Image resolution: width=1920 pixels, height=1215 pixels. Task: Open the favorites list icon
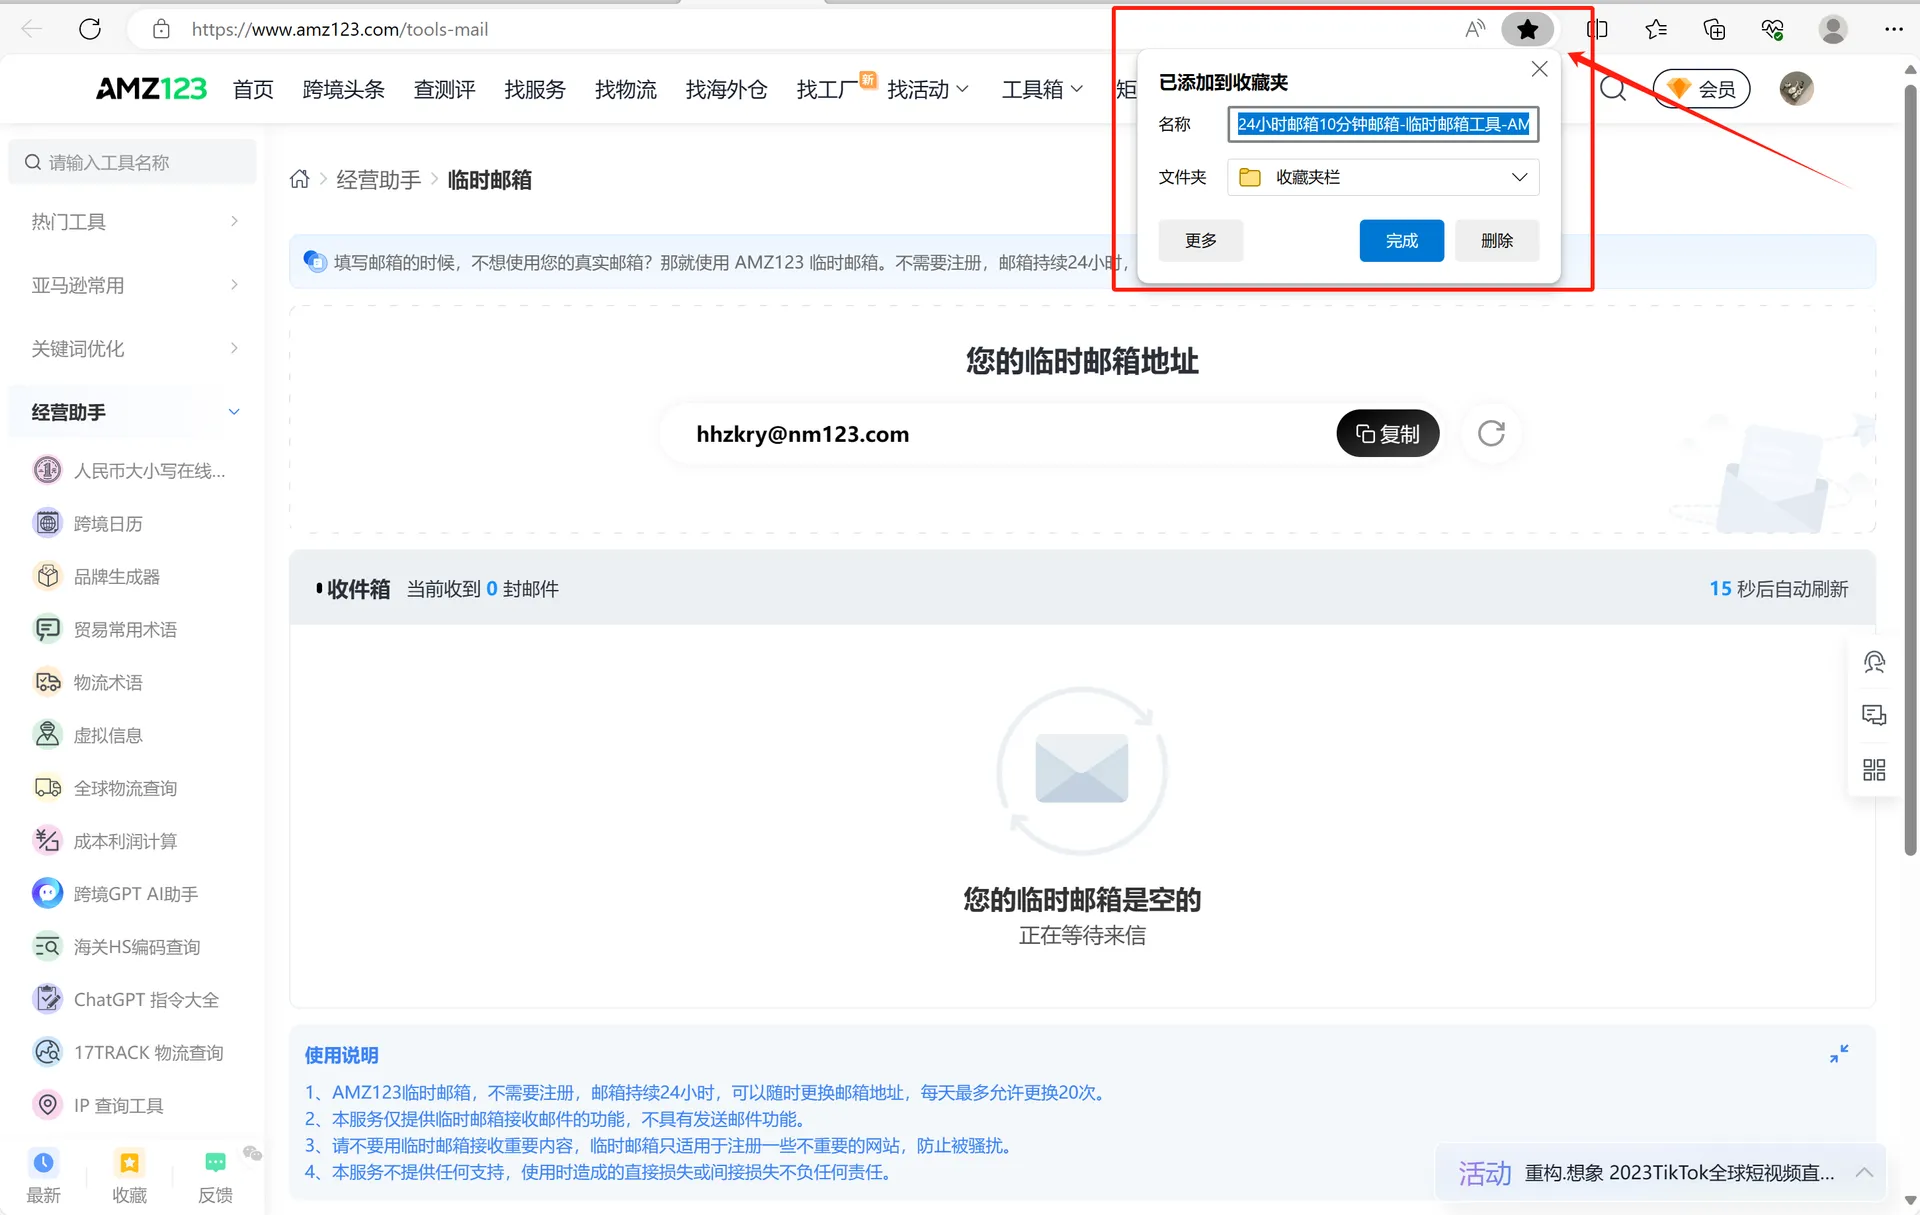click(1656, 29)
